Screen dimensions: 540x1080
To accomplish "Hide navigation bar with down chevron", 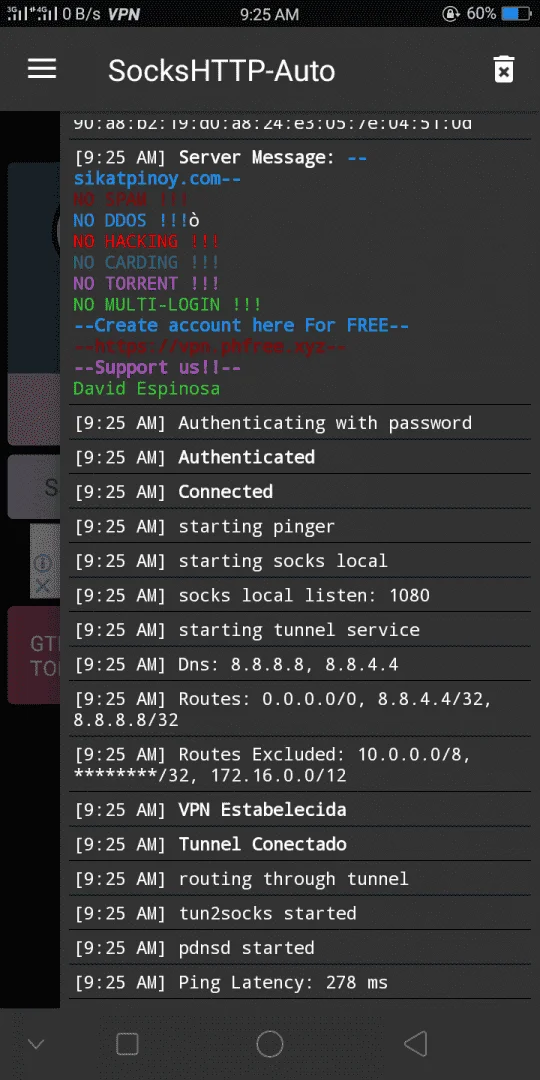I will [x=36, y=1044].
